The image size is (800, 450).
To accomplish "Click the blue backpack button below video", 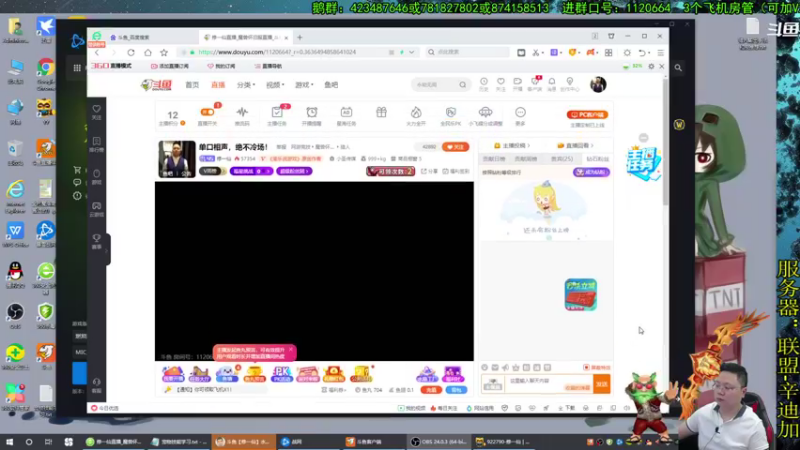I will [x=456, y=390].
